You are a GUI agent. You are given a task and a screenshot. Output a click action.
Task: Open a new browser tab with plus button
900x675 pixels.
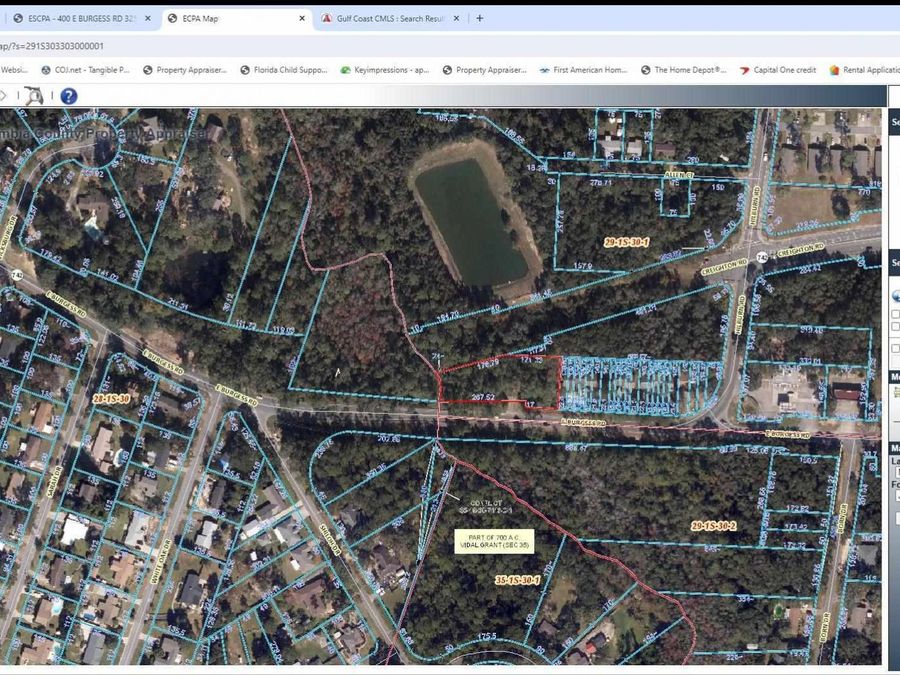[x=480, y=18]
